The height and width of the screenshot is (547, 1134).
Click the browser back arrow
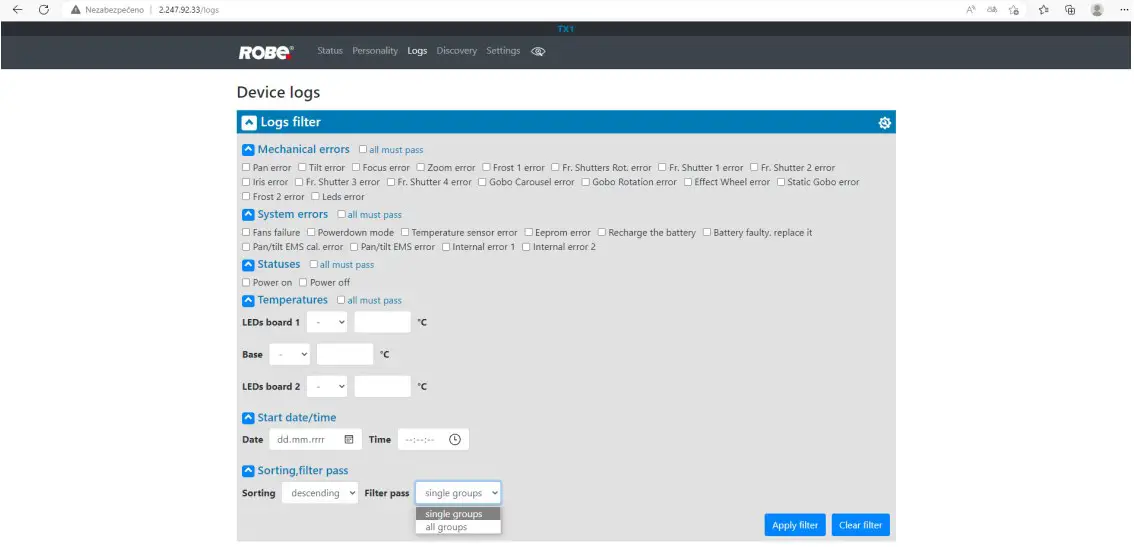click(x=17, y=10)
